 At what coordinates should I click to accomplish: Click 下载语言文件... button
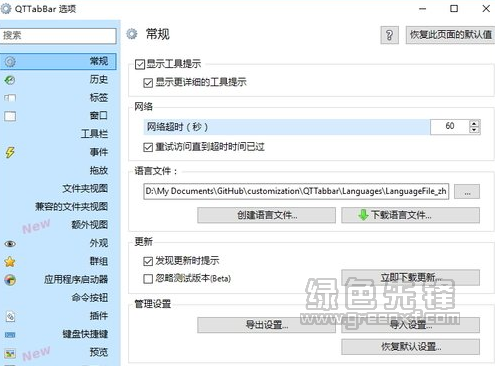click(410, 215)
